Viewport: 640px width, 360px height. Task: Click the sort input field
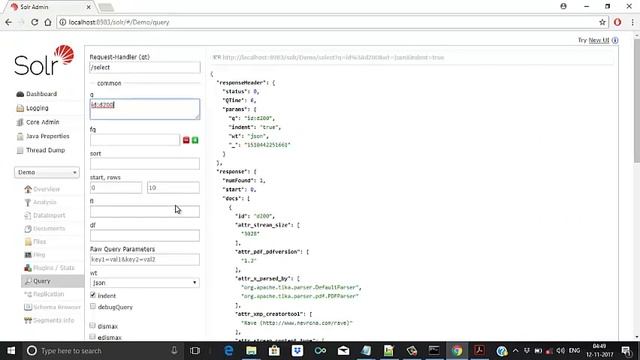(145, 164)
